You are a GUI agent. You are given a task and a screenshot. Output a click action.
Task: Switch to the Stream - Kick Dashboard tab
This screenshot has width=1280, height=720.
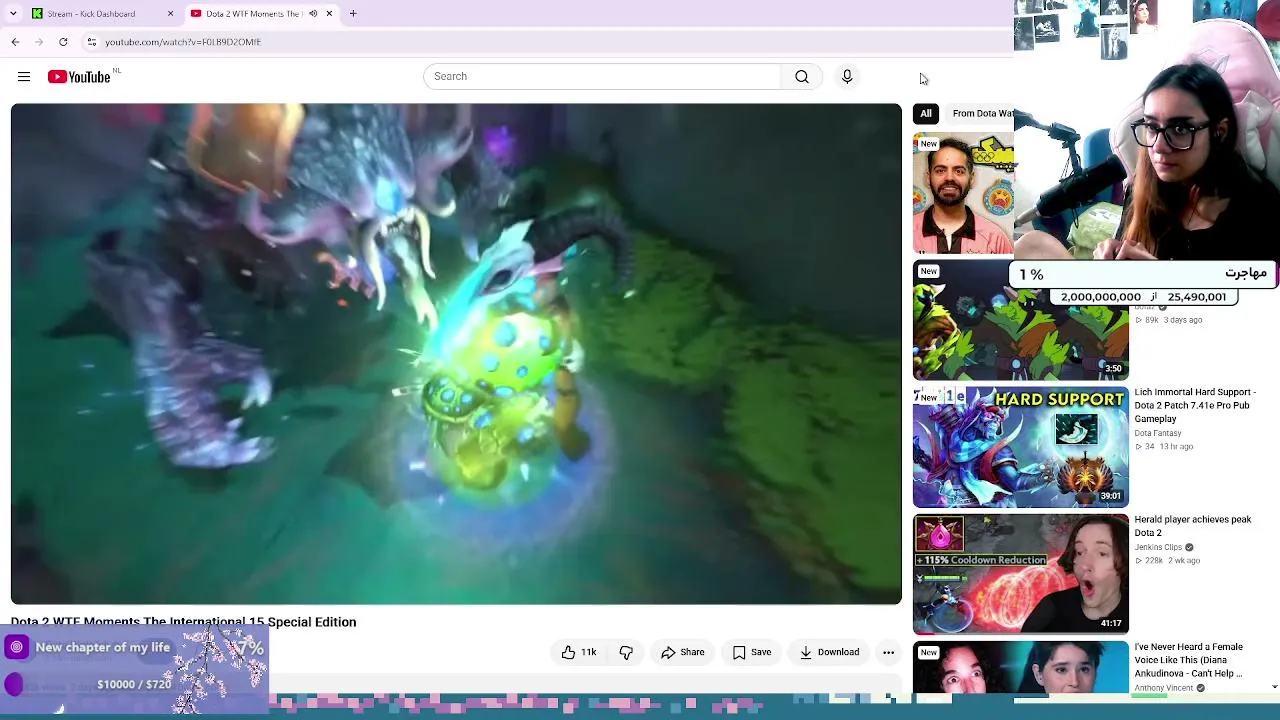click(x=103, y=14)
